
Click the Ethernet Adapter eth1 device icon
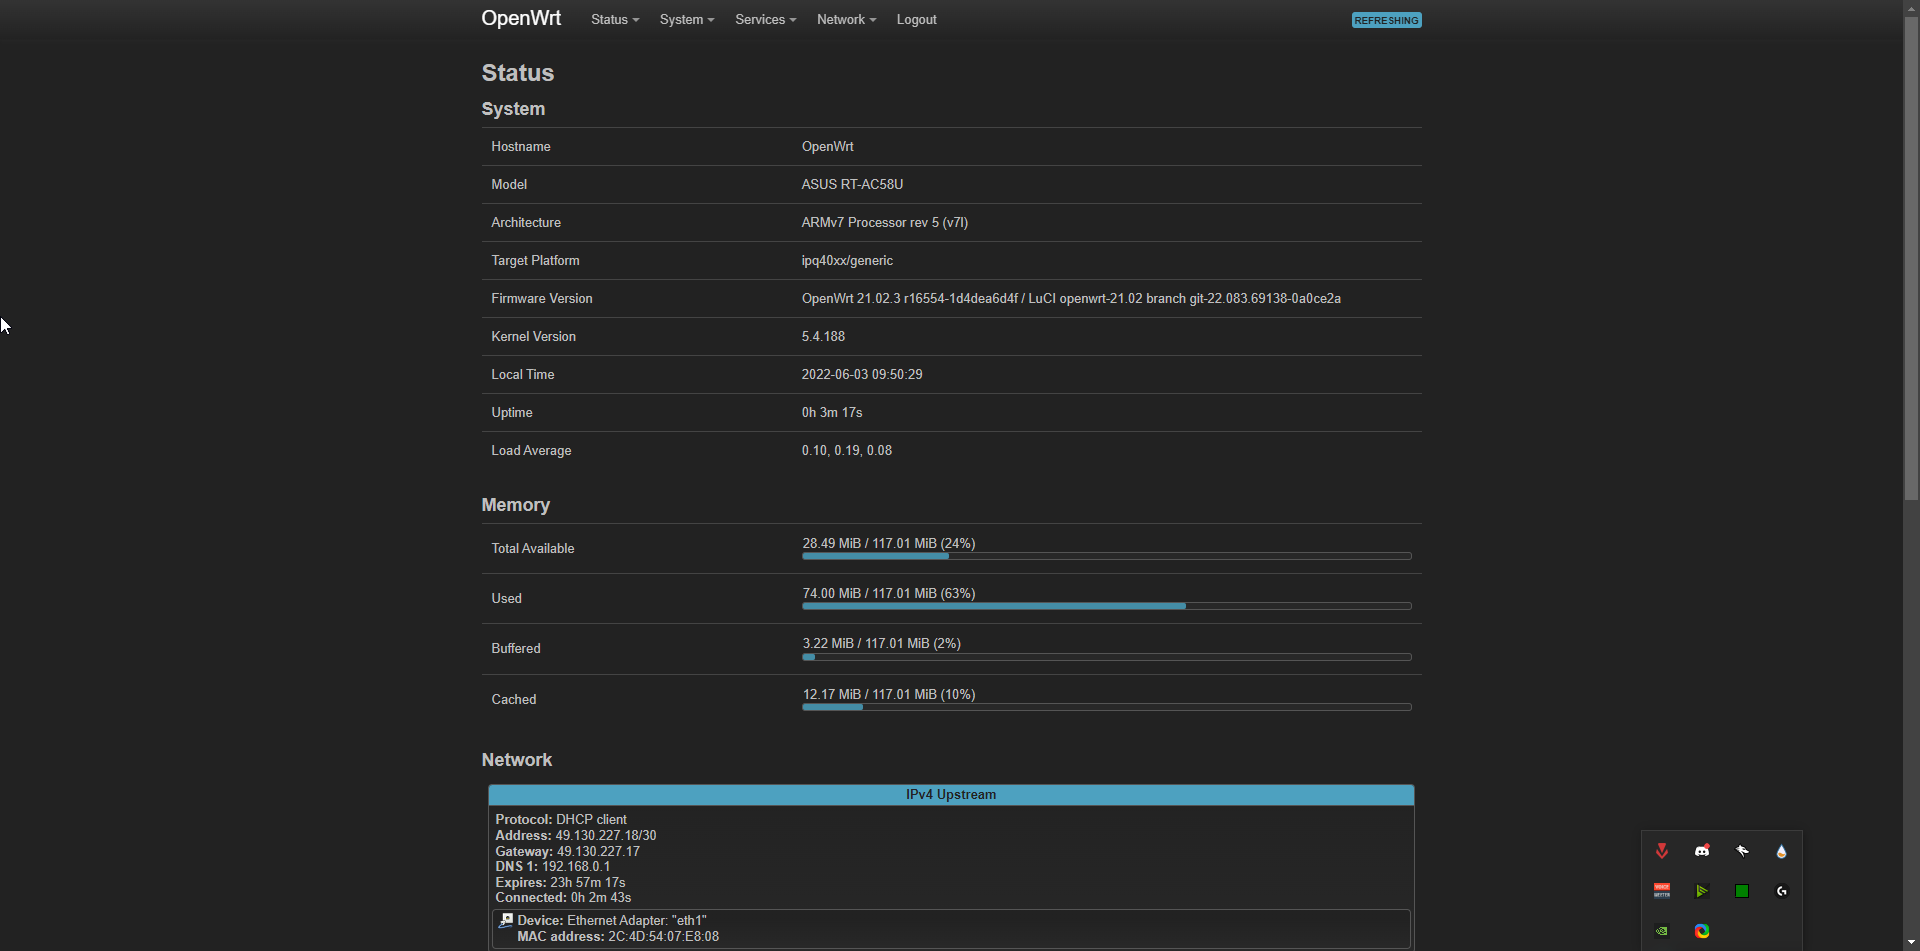click(504, 919)
